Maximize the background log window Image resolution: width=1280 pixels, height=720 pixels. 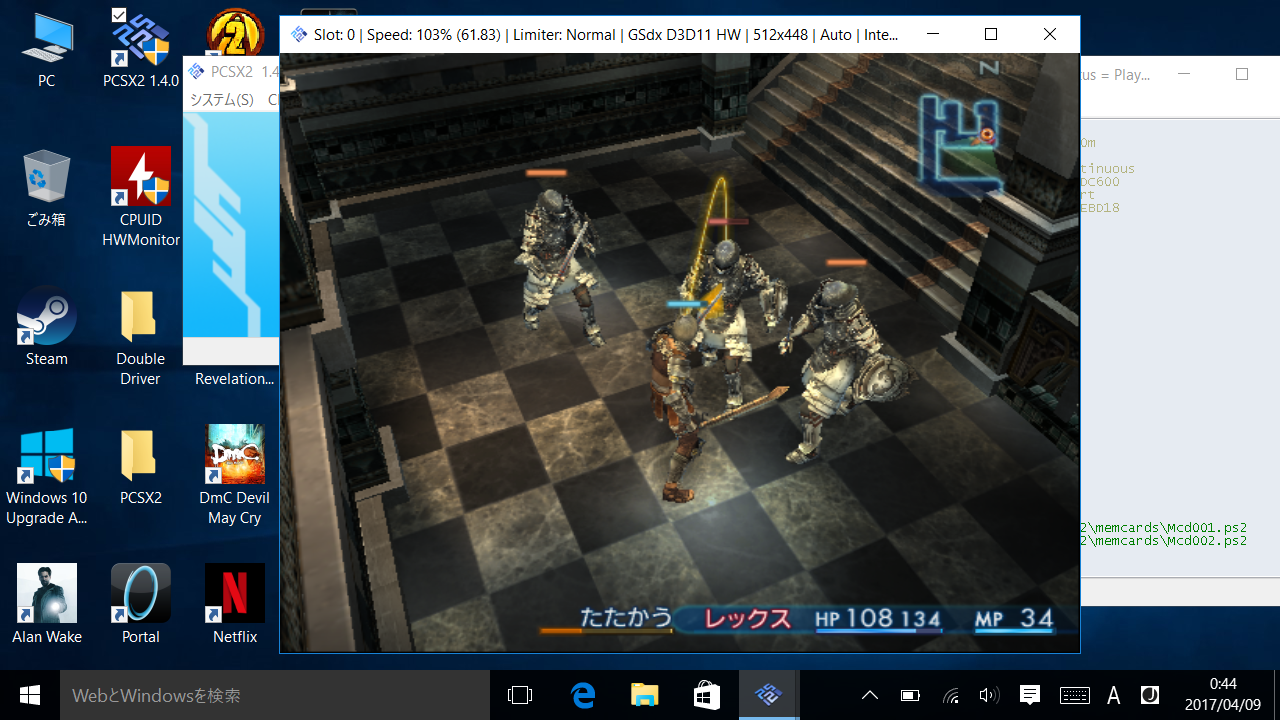click(x=1242, y=74)
